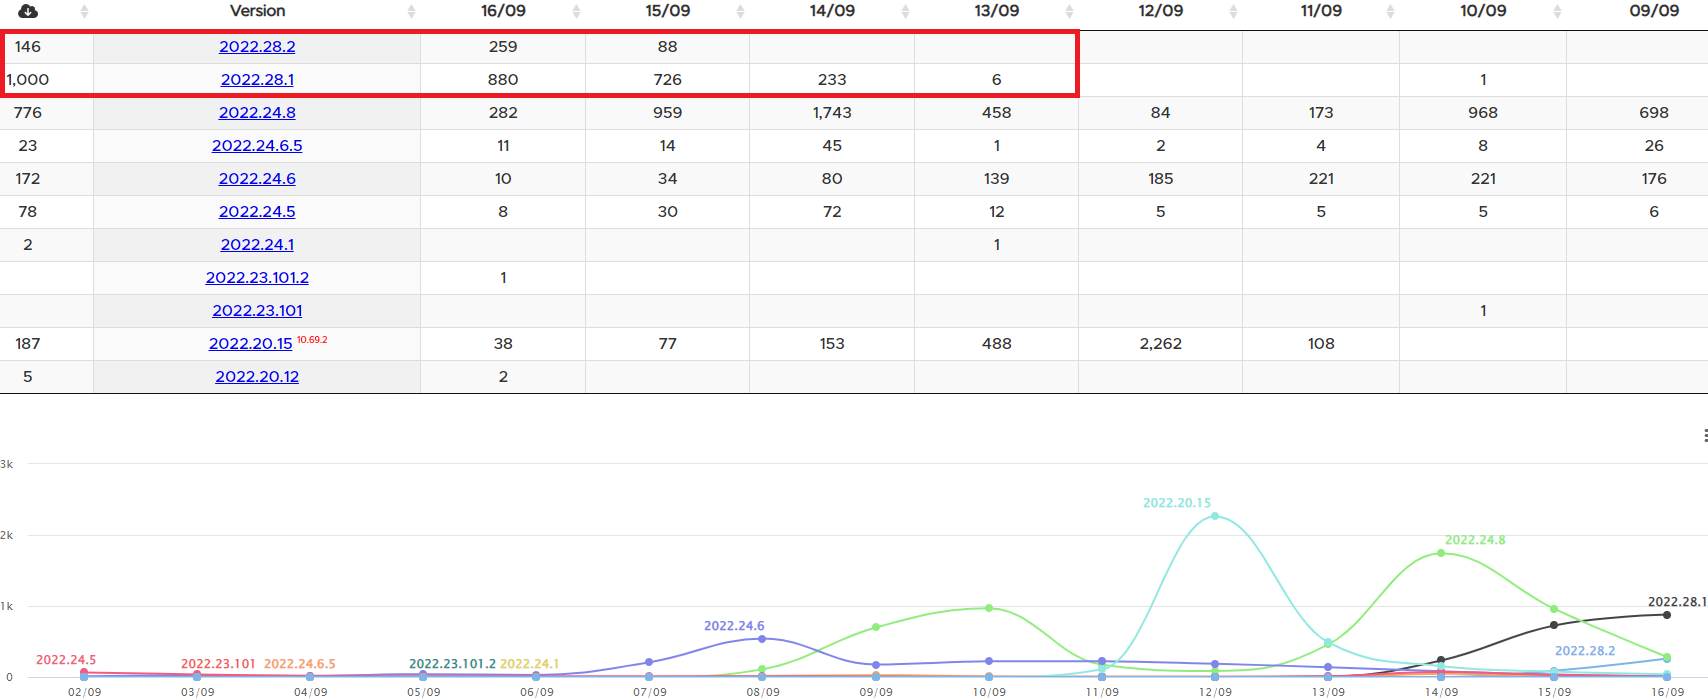
Task: Open version 2022.28.2 link
Action: pos(257,46)
